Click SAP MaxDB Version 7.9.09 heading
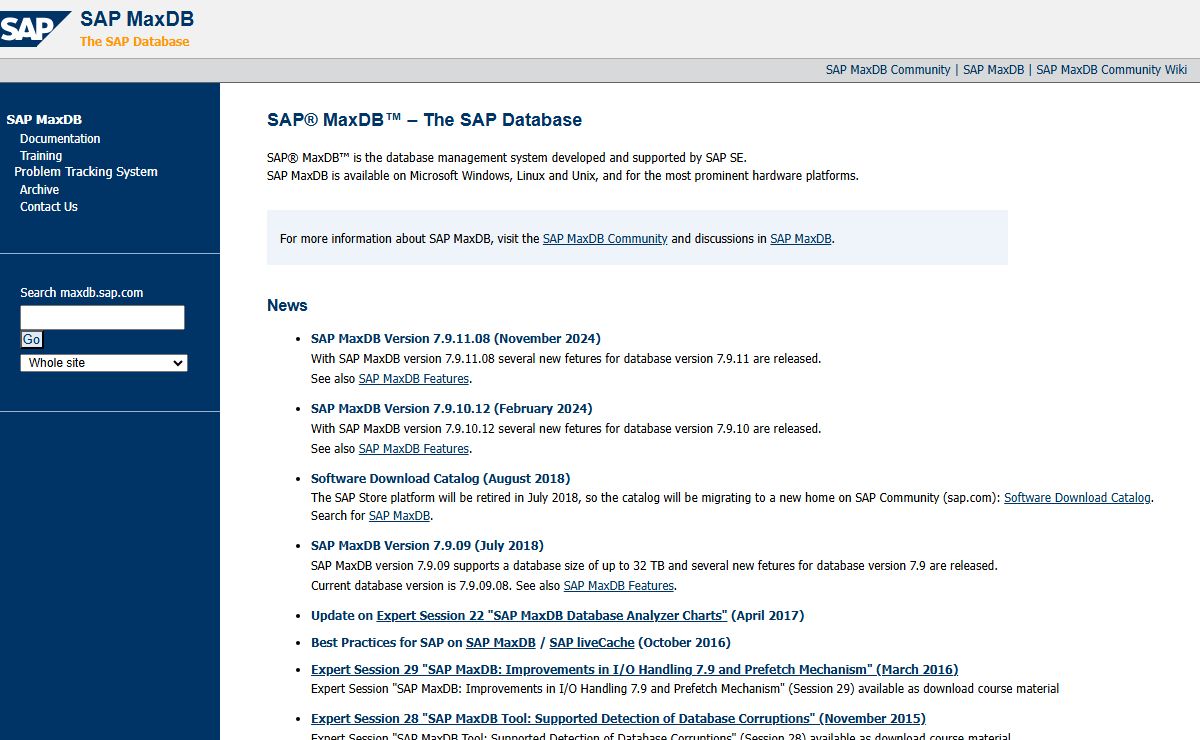This screenshot has width=1200, height=740. 428,546
